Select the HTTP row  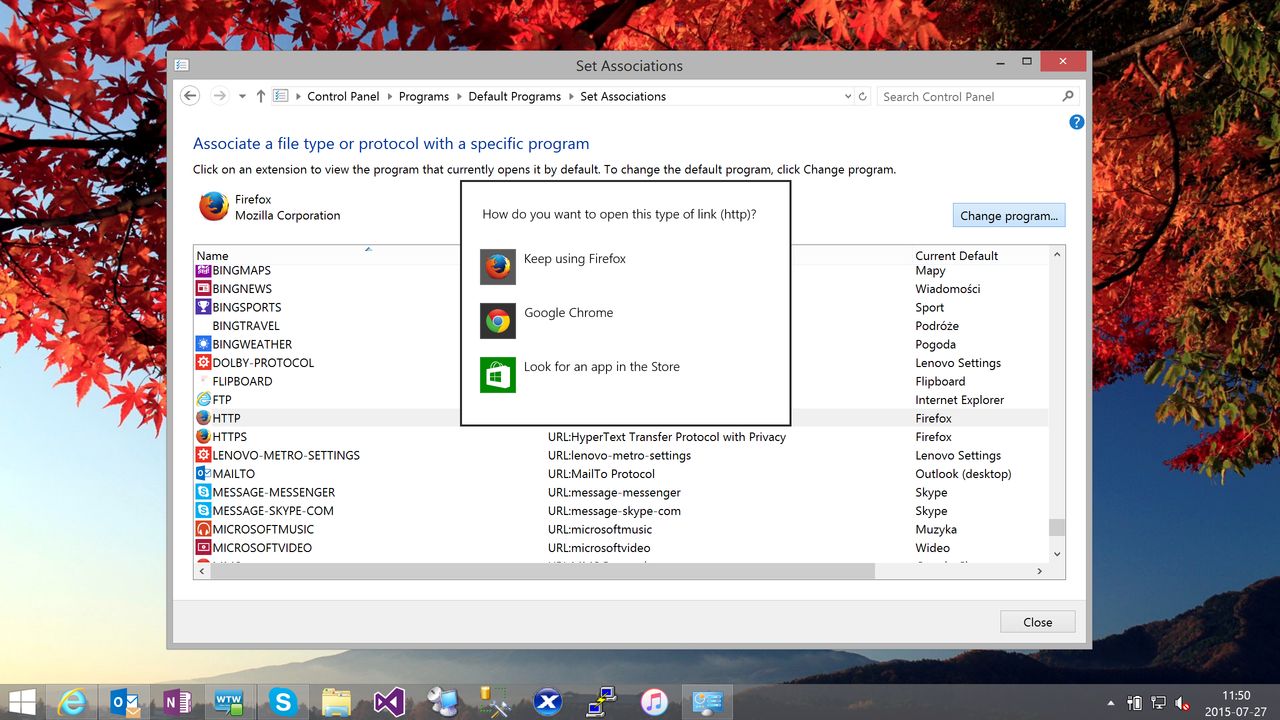pos(621,418)
